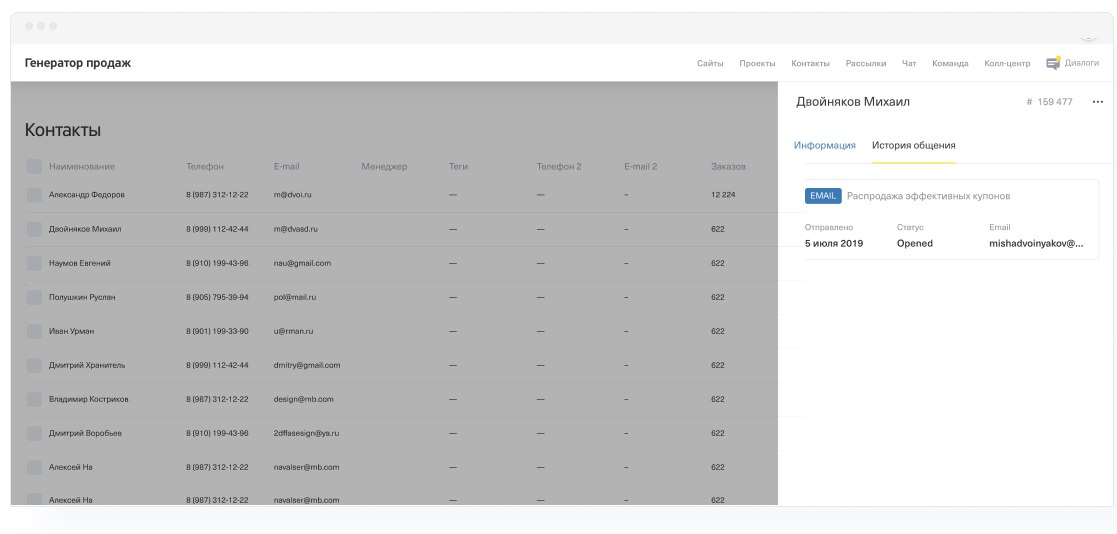Screen dimensions: 1117x534
Task: Click the Теги column header
Action: [458, 167]
